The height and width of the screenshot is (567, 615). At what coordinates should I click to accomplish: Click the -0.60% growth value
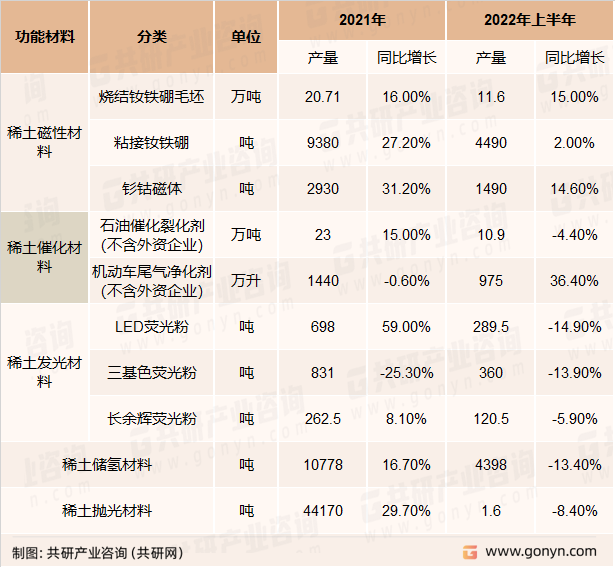pyautogui.click(x=407, y=281)
